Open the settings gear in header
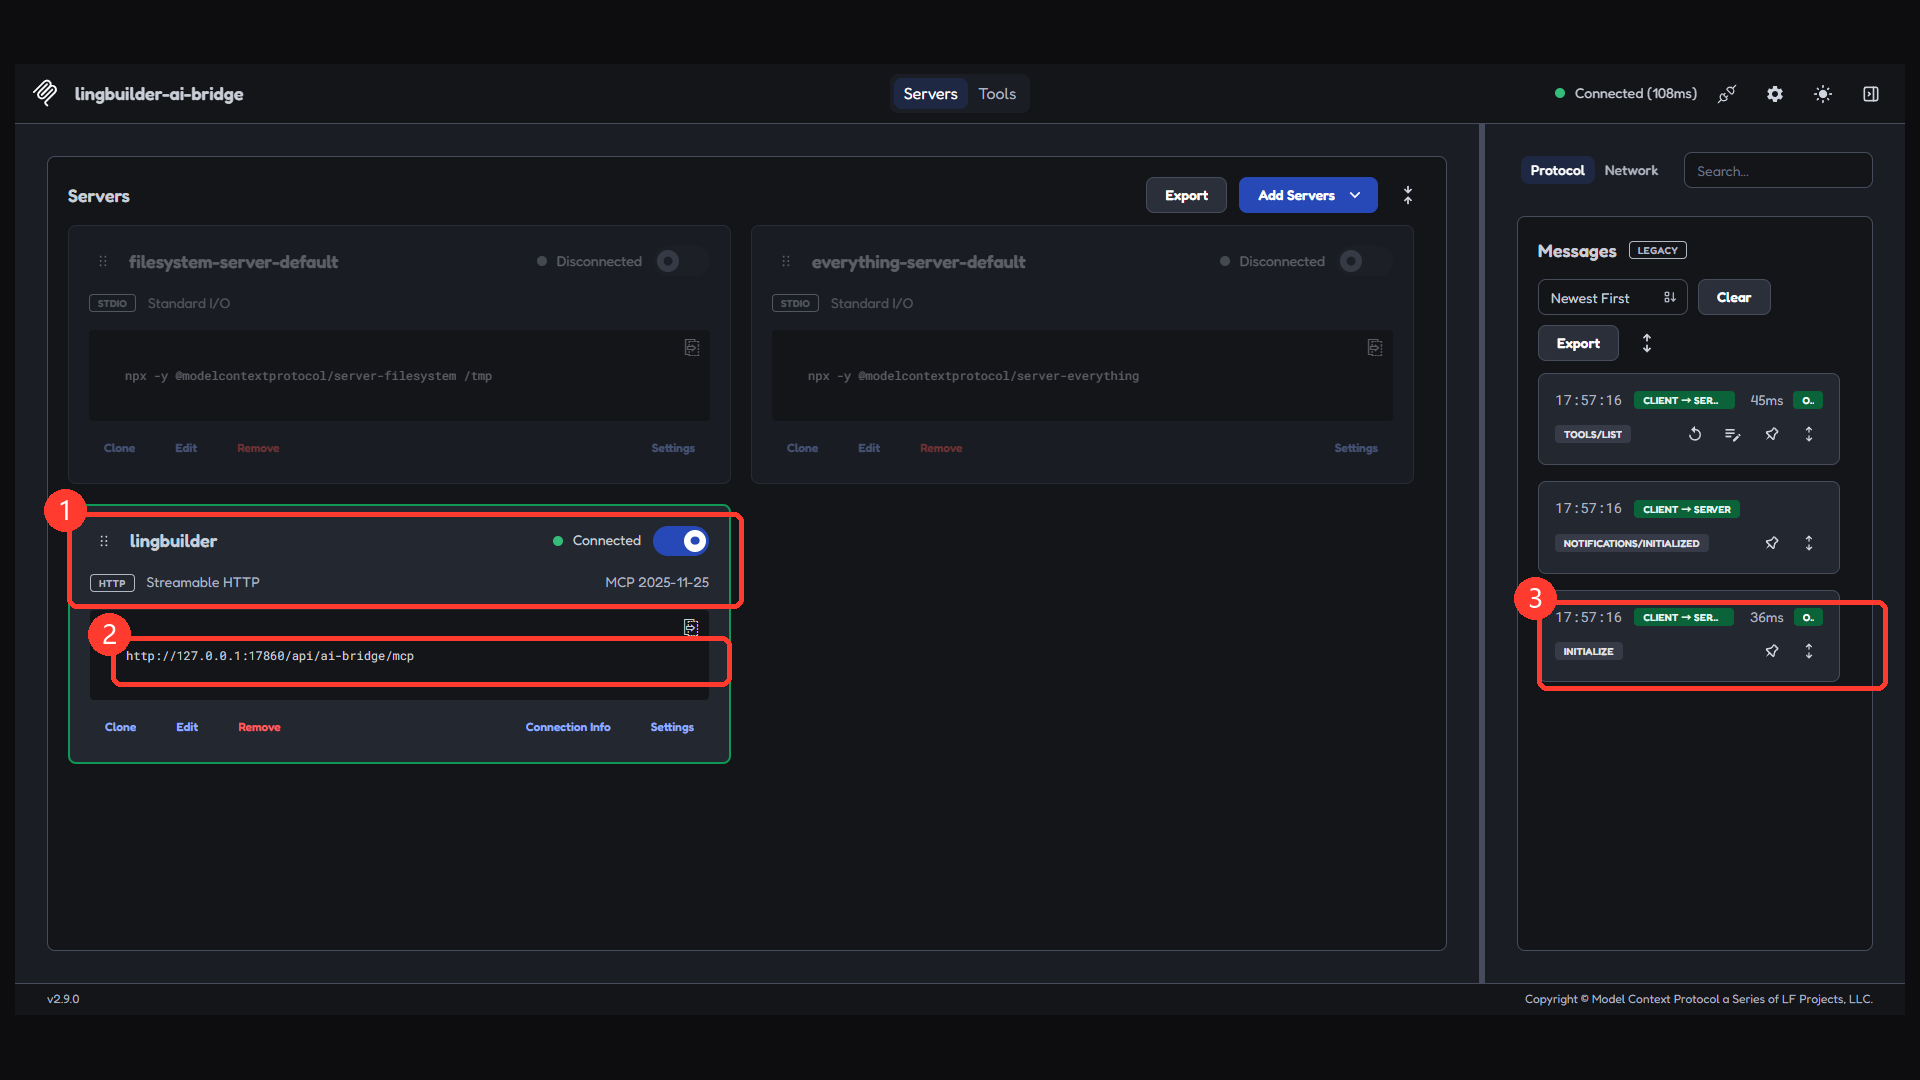1920x1080 pixels. (1775, 94)
